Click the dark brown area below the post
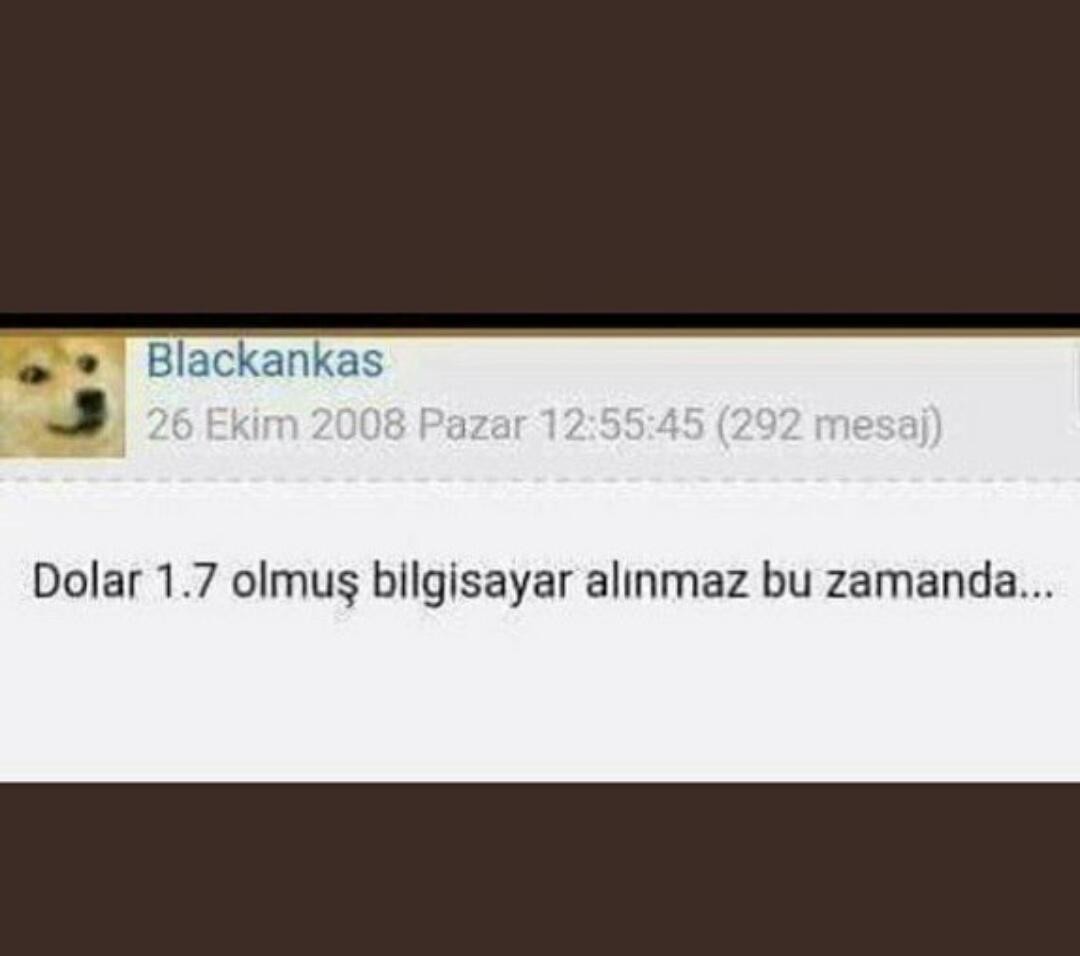Viewport: 1080px width, 956px height. [x=540, y=869]
